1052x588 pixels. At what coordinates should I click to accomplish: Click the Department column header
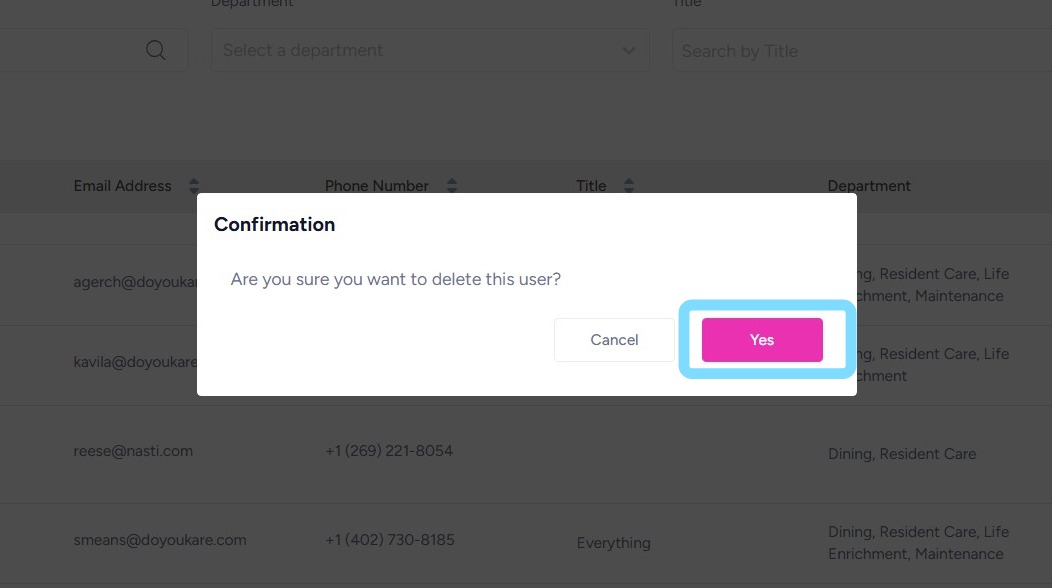pyautogui.click(x=869, y=186)
